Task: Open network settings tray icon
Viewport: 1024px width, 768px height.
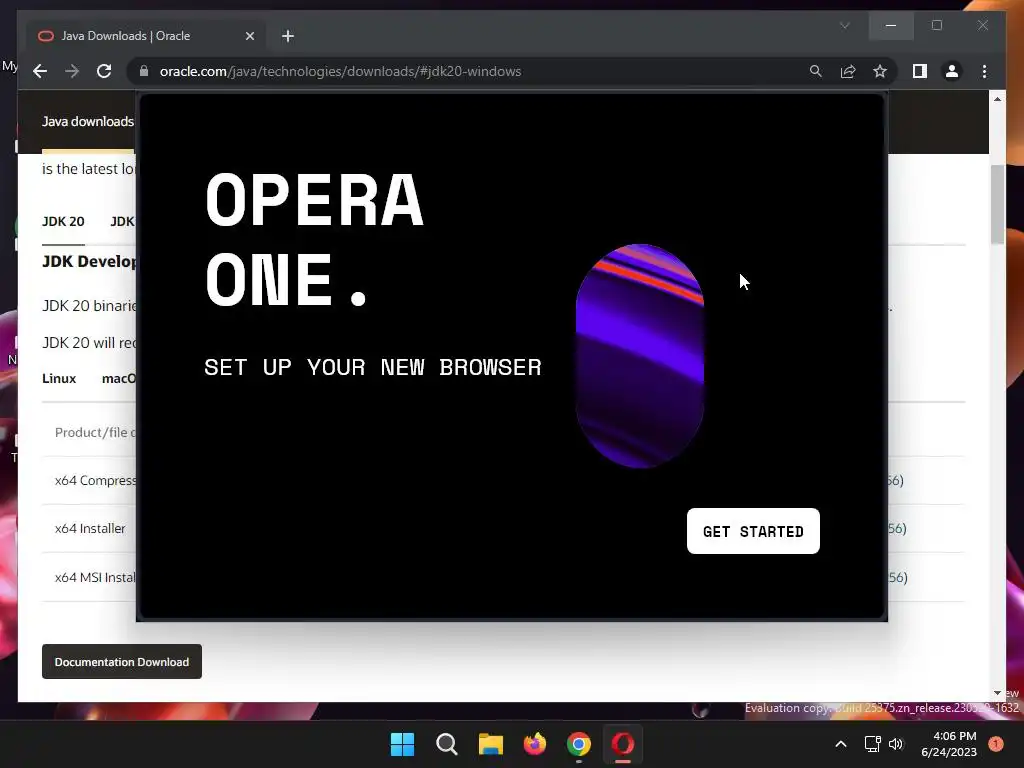Action: [x=872, y=744]
